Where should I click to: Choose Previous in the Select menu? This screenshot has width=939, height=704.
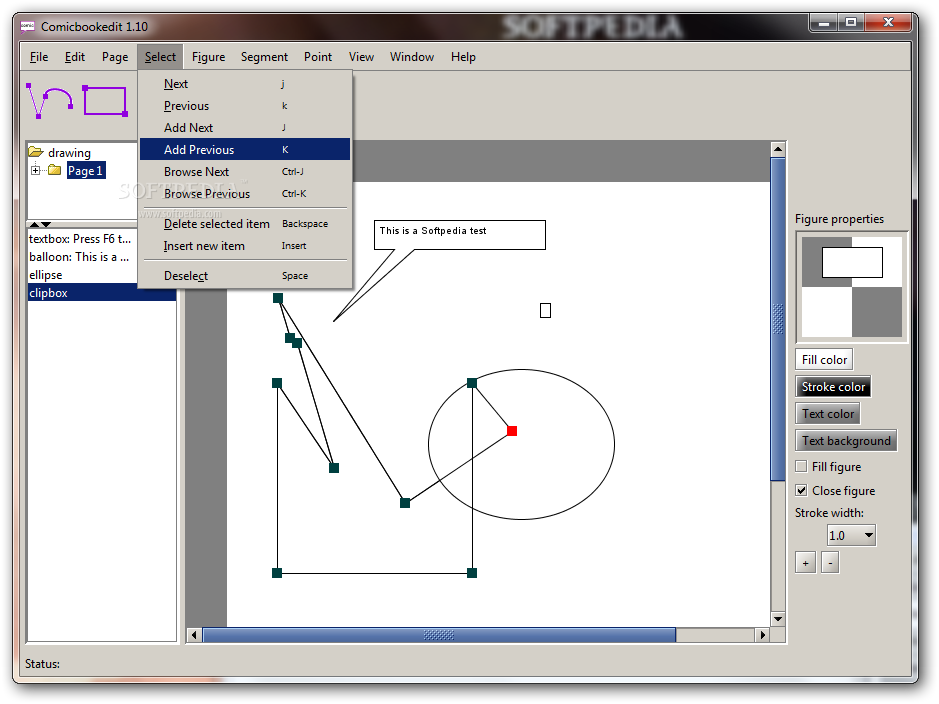245,106
